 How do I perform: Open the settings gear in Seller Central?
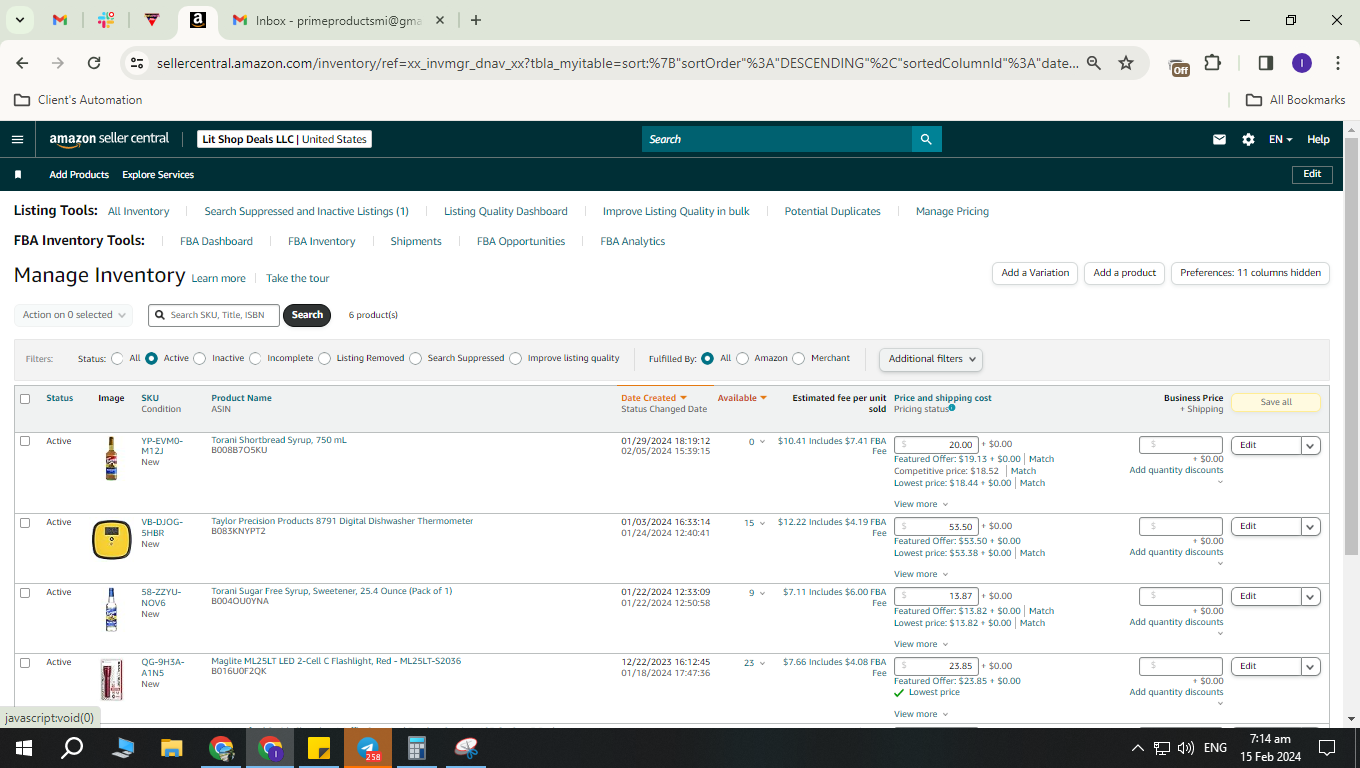point(1248,139)
